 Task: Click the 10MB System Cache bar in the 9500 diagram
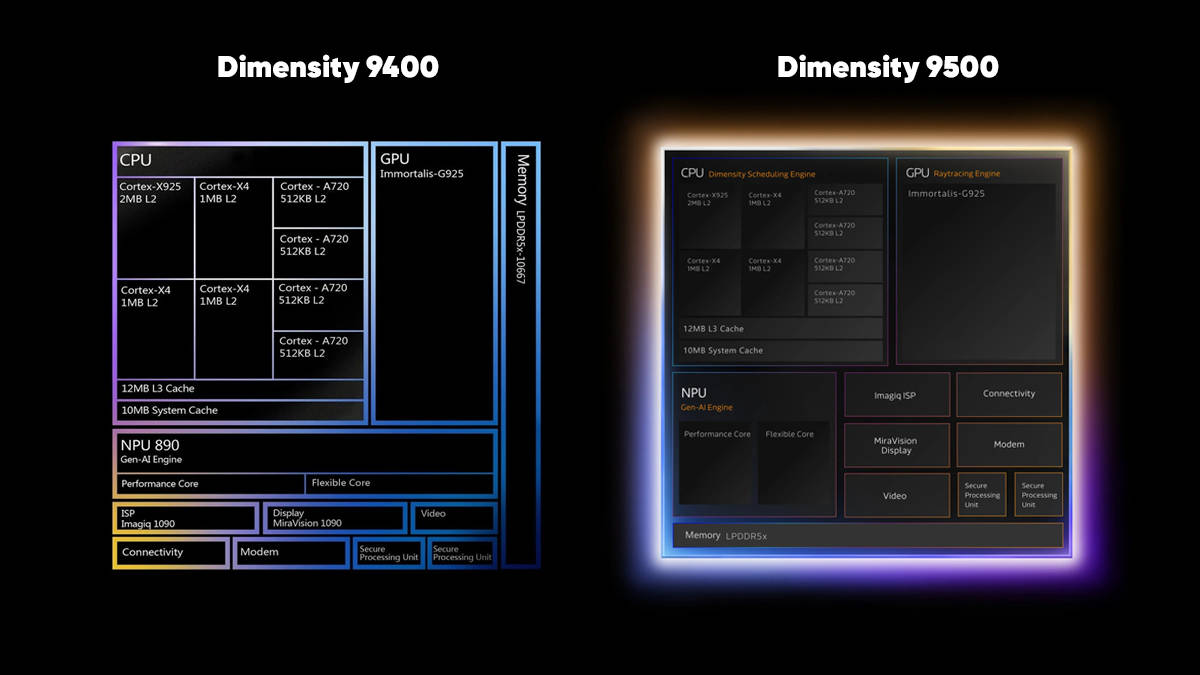[781, 351]
